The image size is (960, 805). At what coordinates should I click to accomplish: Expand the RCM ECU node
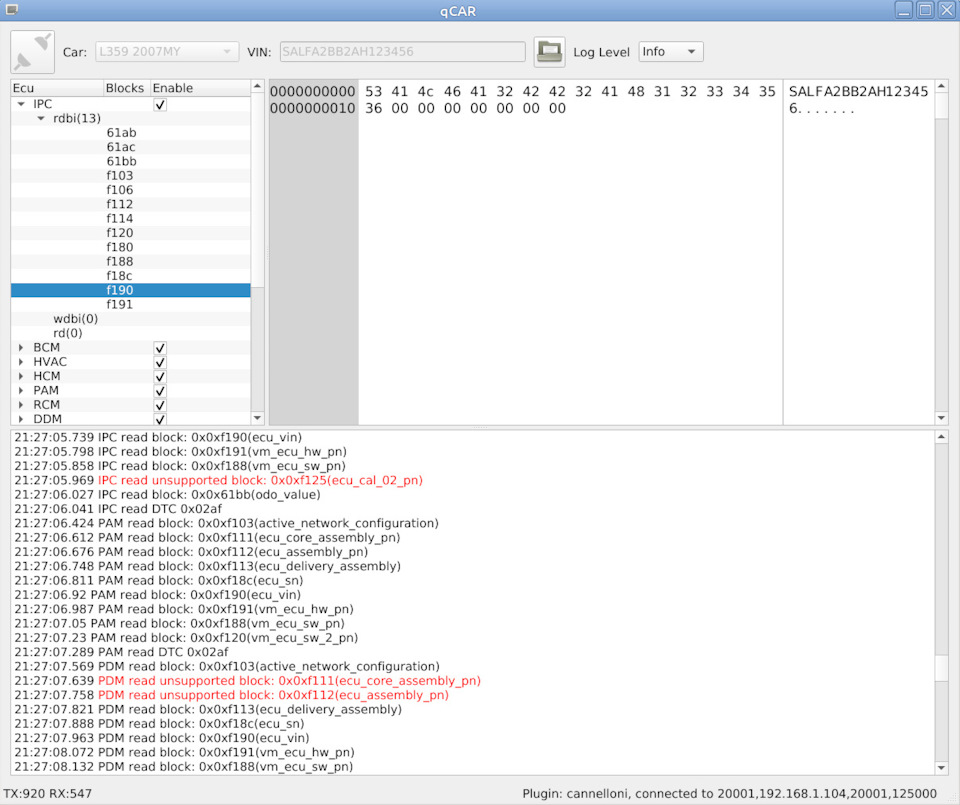pyautogui.click(x=21, y=405)
